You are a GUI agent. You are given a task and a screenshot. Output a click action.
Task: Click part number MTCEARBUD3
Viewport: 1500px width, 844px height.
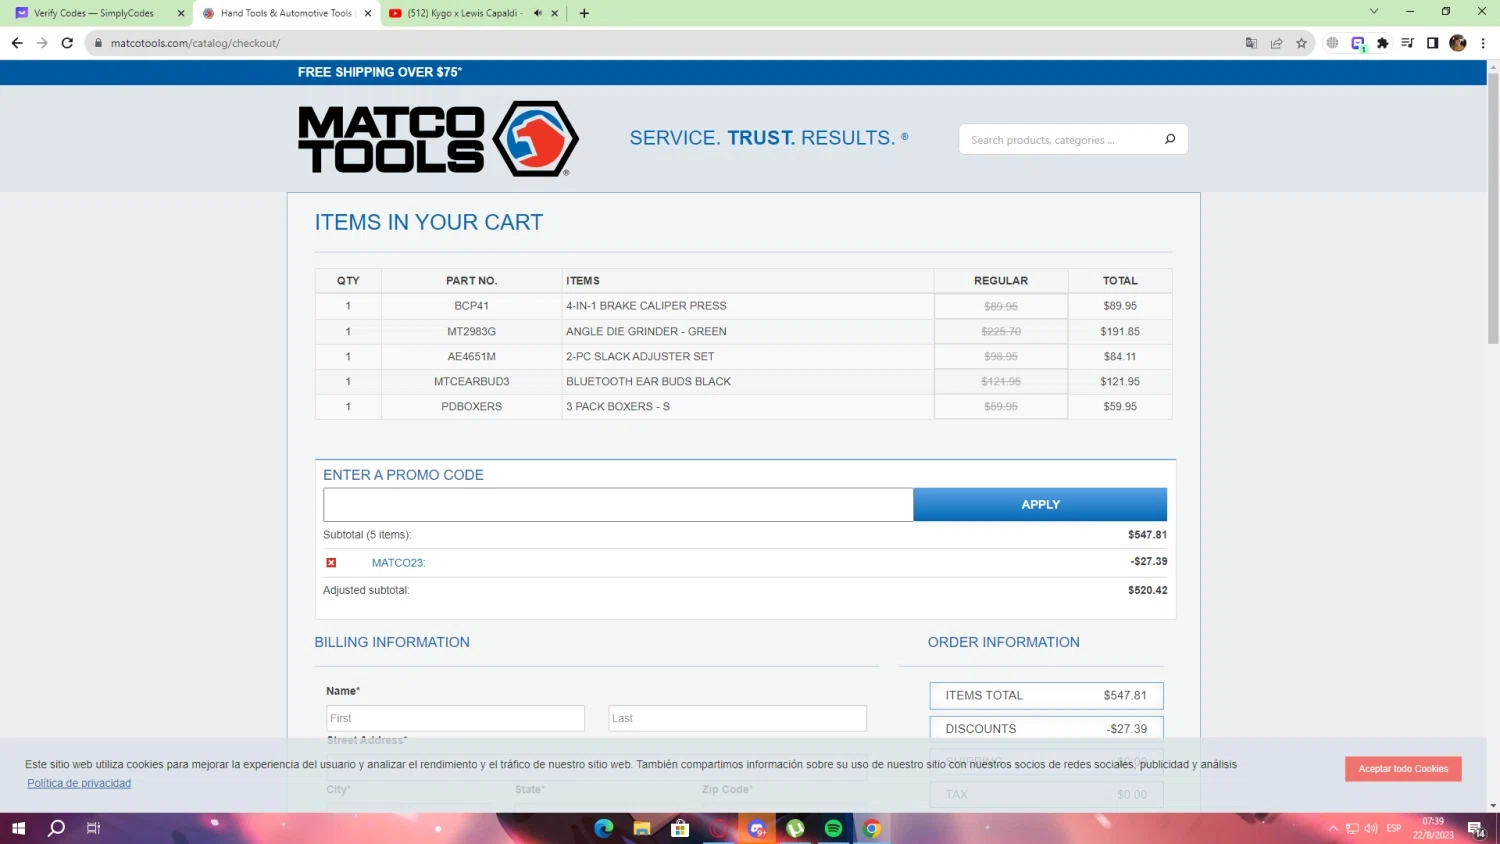[x=471, y=381]
